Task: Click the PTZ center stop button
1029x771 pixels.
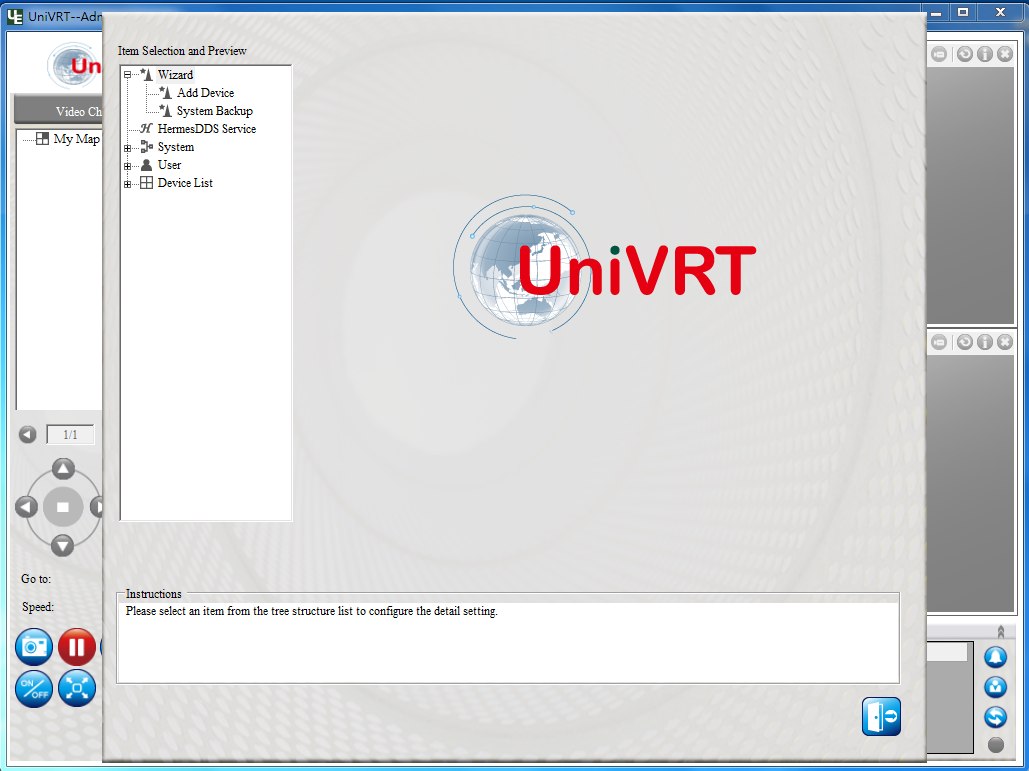Action: [x=63, y=507]
